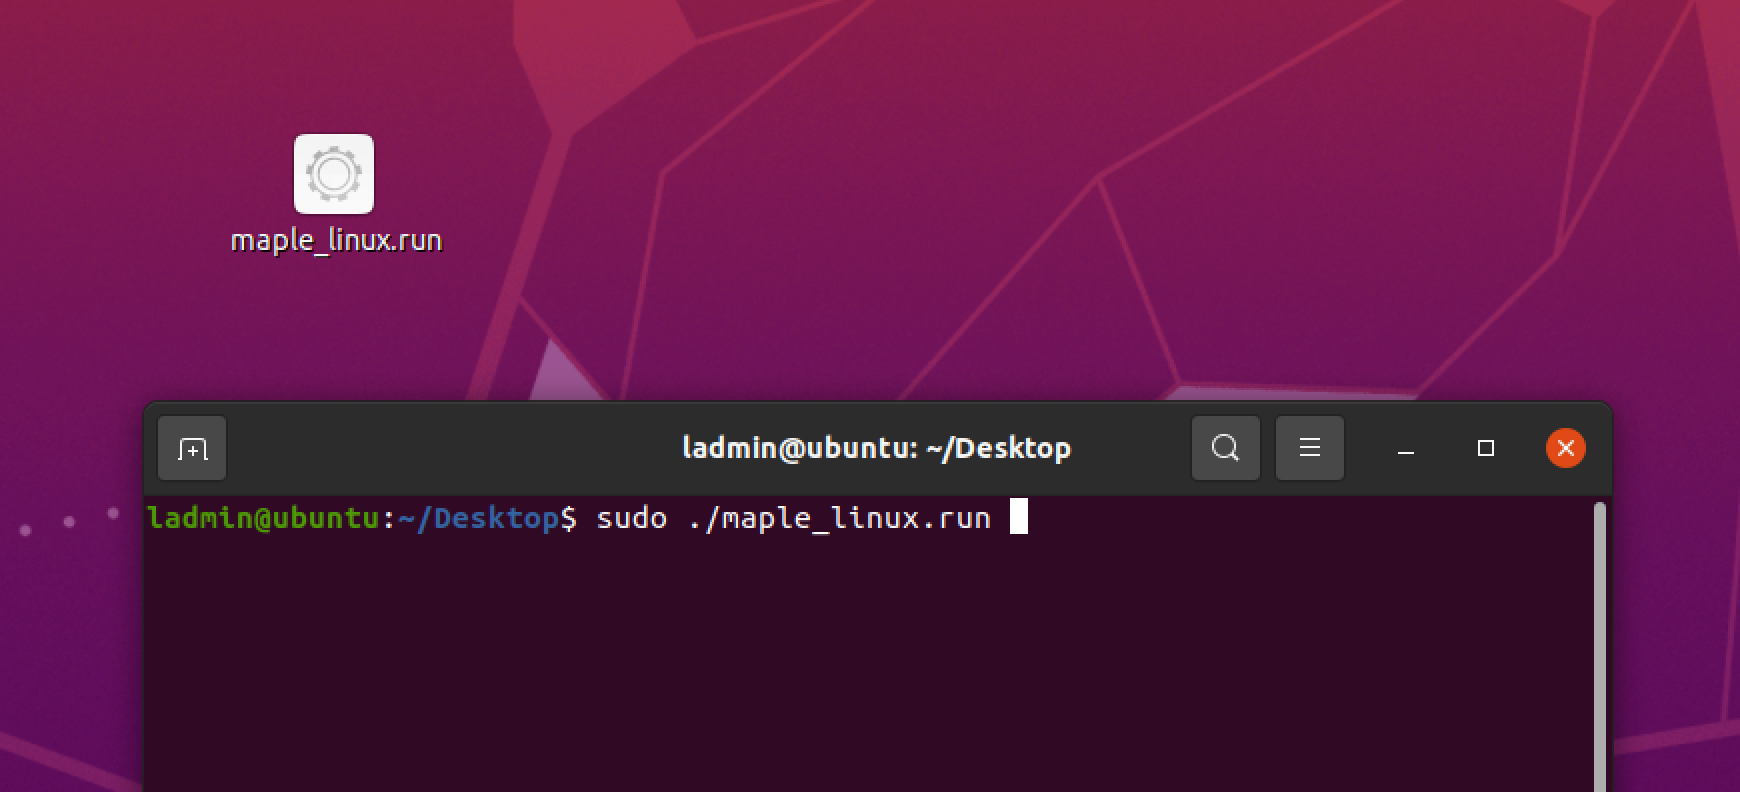Click the green ladmin@ubuntu prompt text
The image size is (1740, 792).
click(x=264, y=518)
